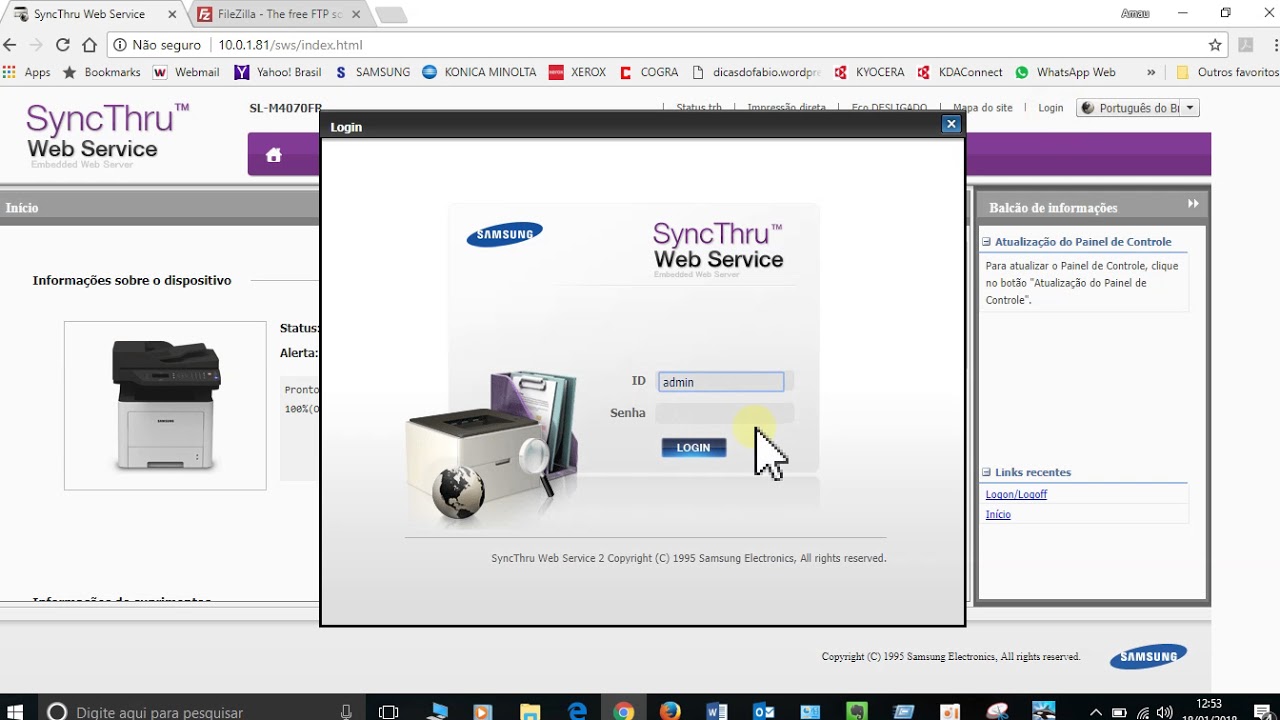1280x720 pixels.
Task: Open the dicasdofabio.wordpress bookmark
Action: (x=756, y=72)
